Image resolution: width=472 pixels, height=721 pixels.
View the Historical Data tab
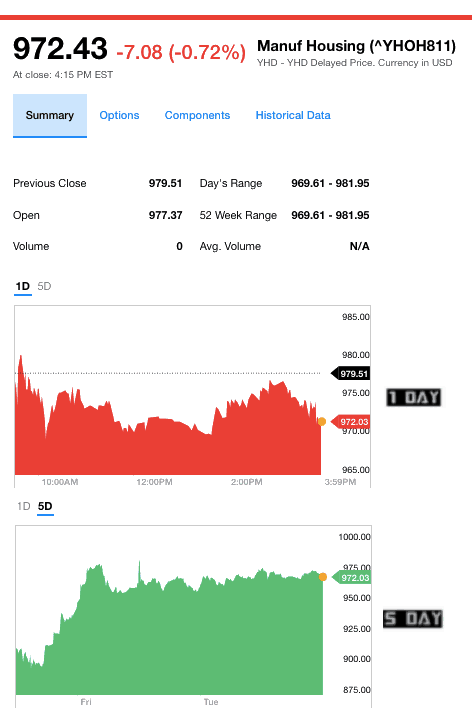[293, 115]
